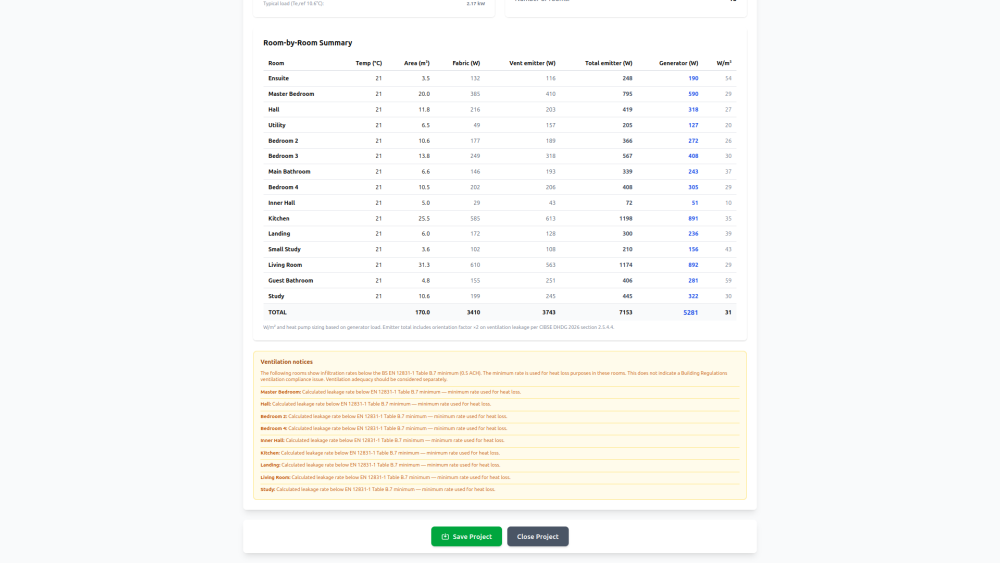Click the total generator value 5281

(x=690, y=312)
